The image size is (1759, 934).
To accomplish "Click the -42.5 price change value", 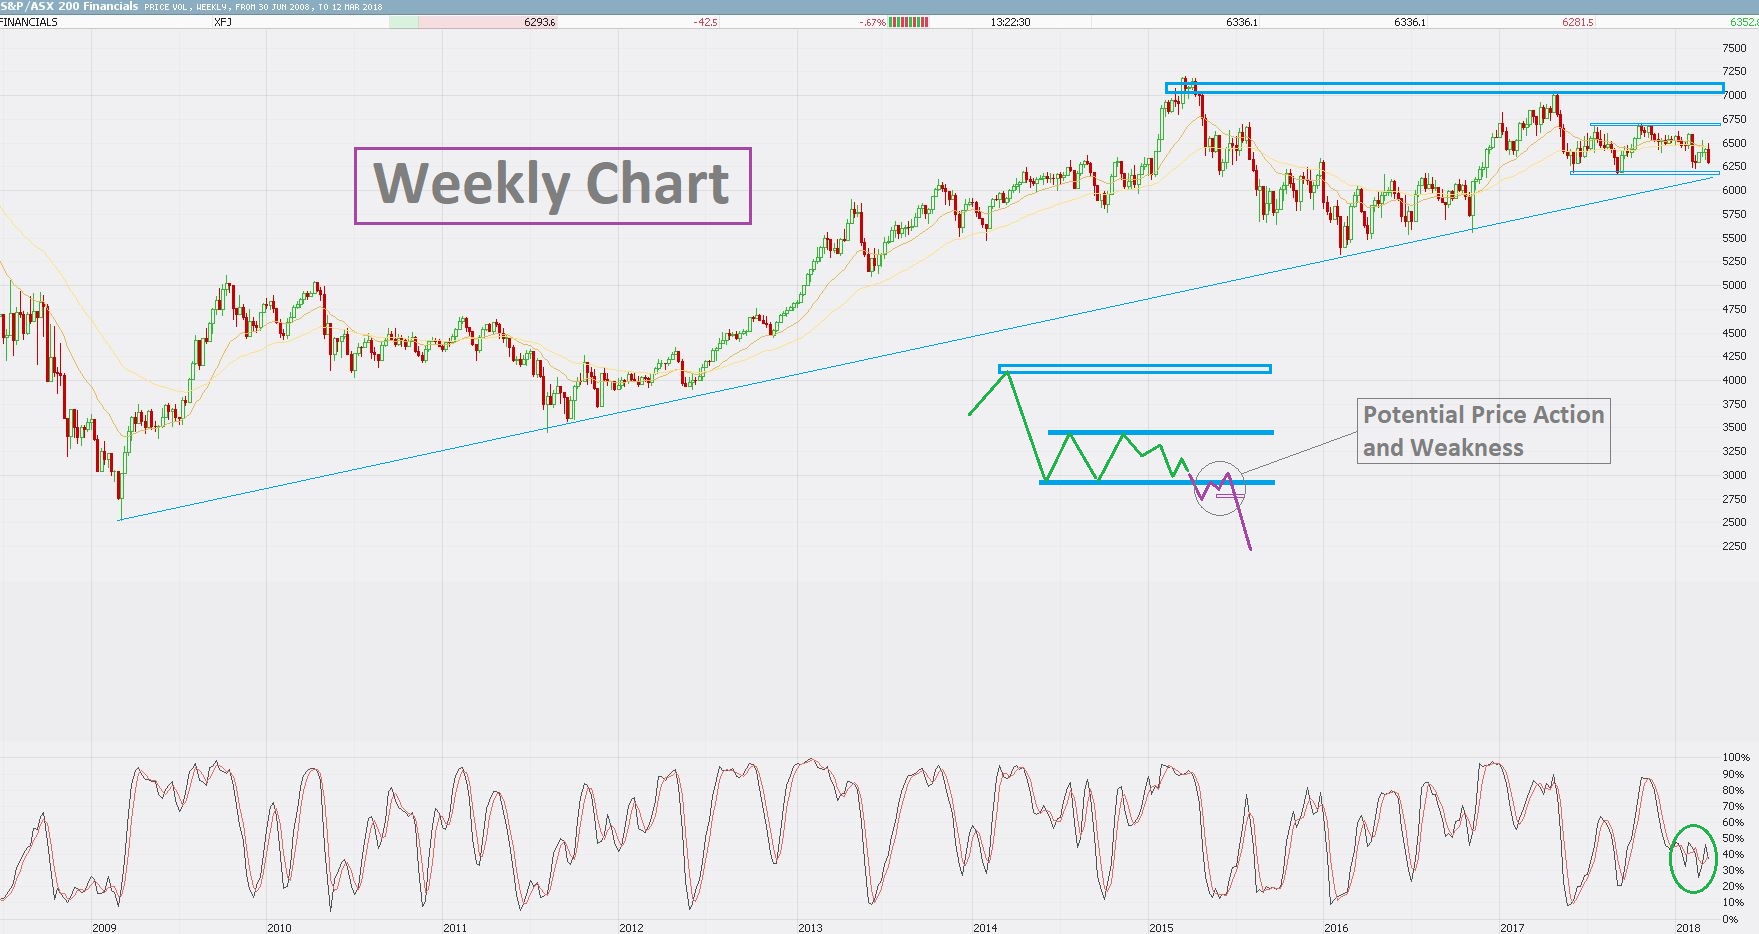I will (705, 22).
